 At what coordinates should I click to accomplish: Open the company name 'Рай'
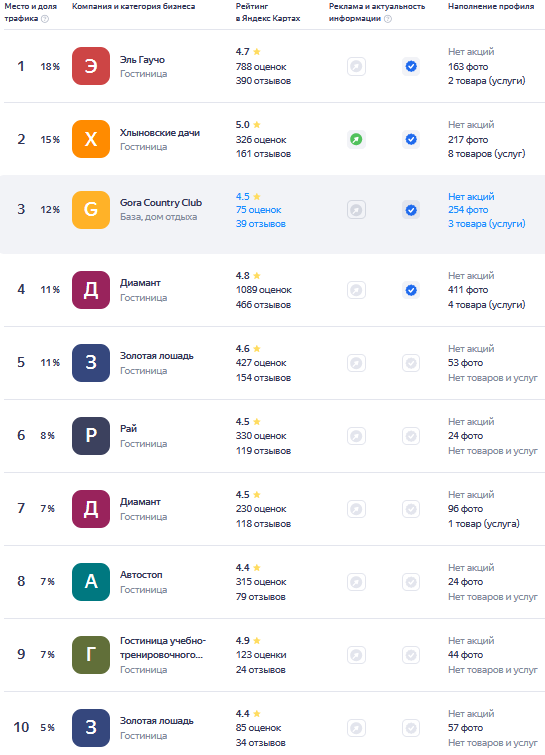[129, 429]
